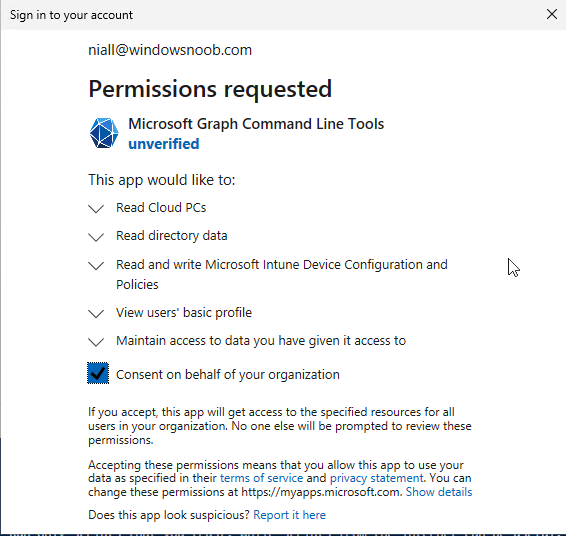566x536 pixels.
Task: Click the Microsoft Graph Command Line Tools logo
Action: 104,133
